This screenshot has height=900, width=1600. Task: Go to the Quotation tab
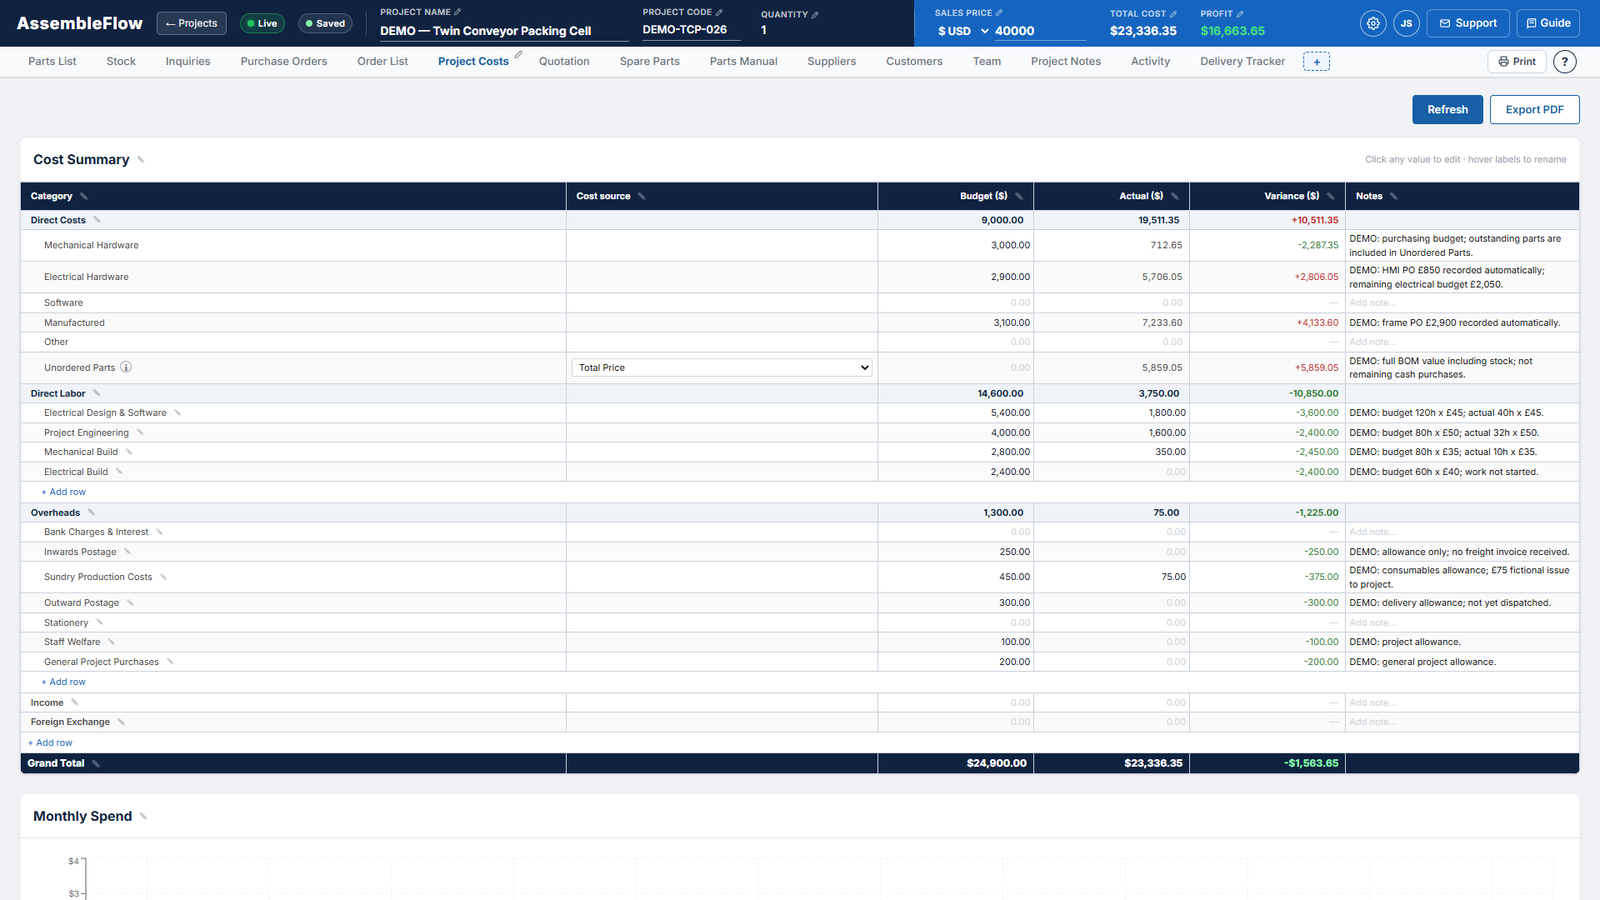tap(564, 61)
